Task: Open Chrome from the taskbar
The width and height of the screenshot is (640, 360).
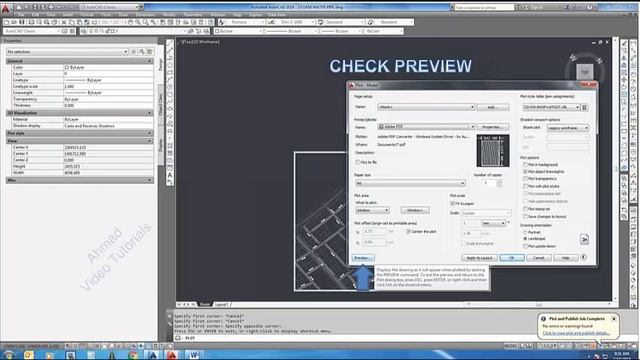Action: (133, 355)
